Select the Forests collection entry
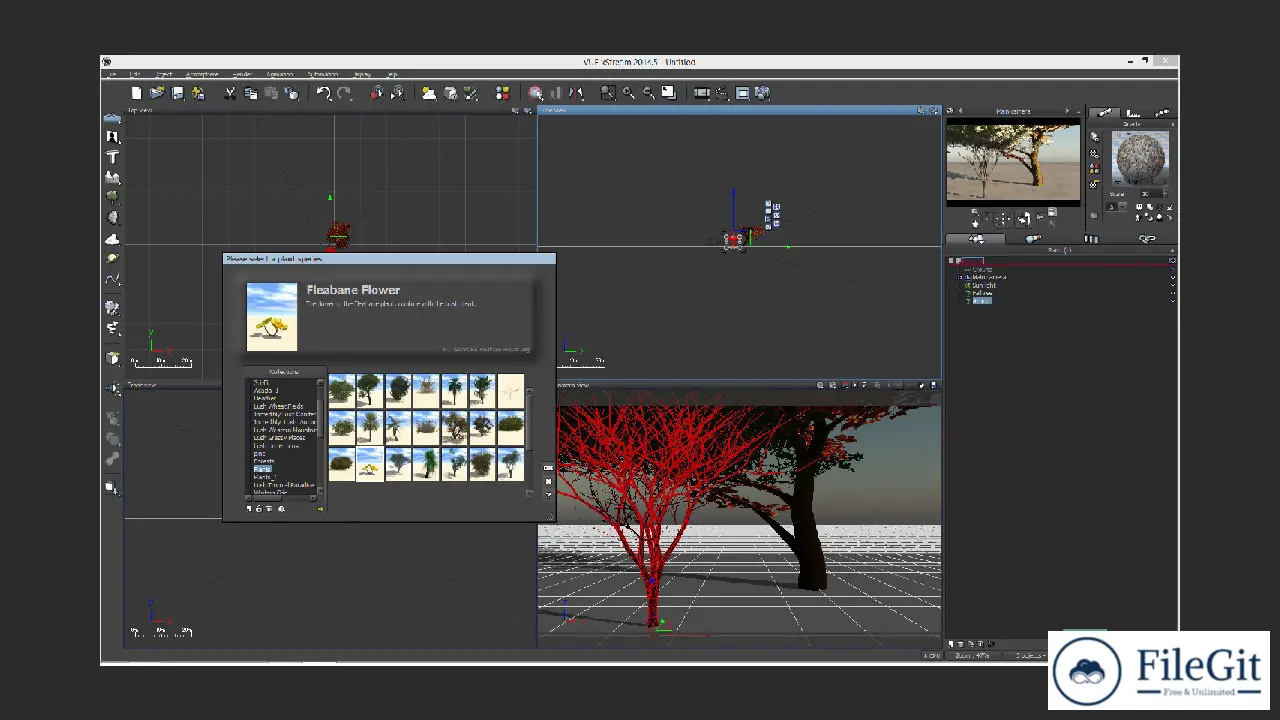Viewport: 1280px width, 720px height. click(264, 461)
